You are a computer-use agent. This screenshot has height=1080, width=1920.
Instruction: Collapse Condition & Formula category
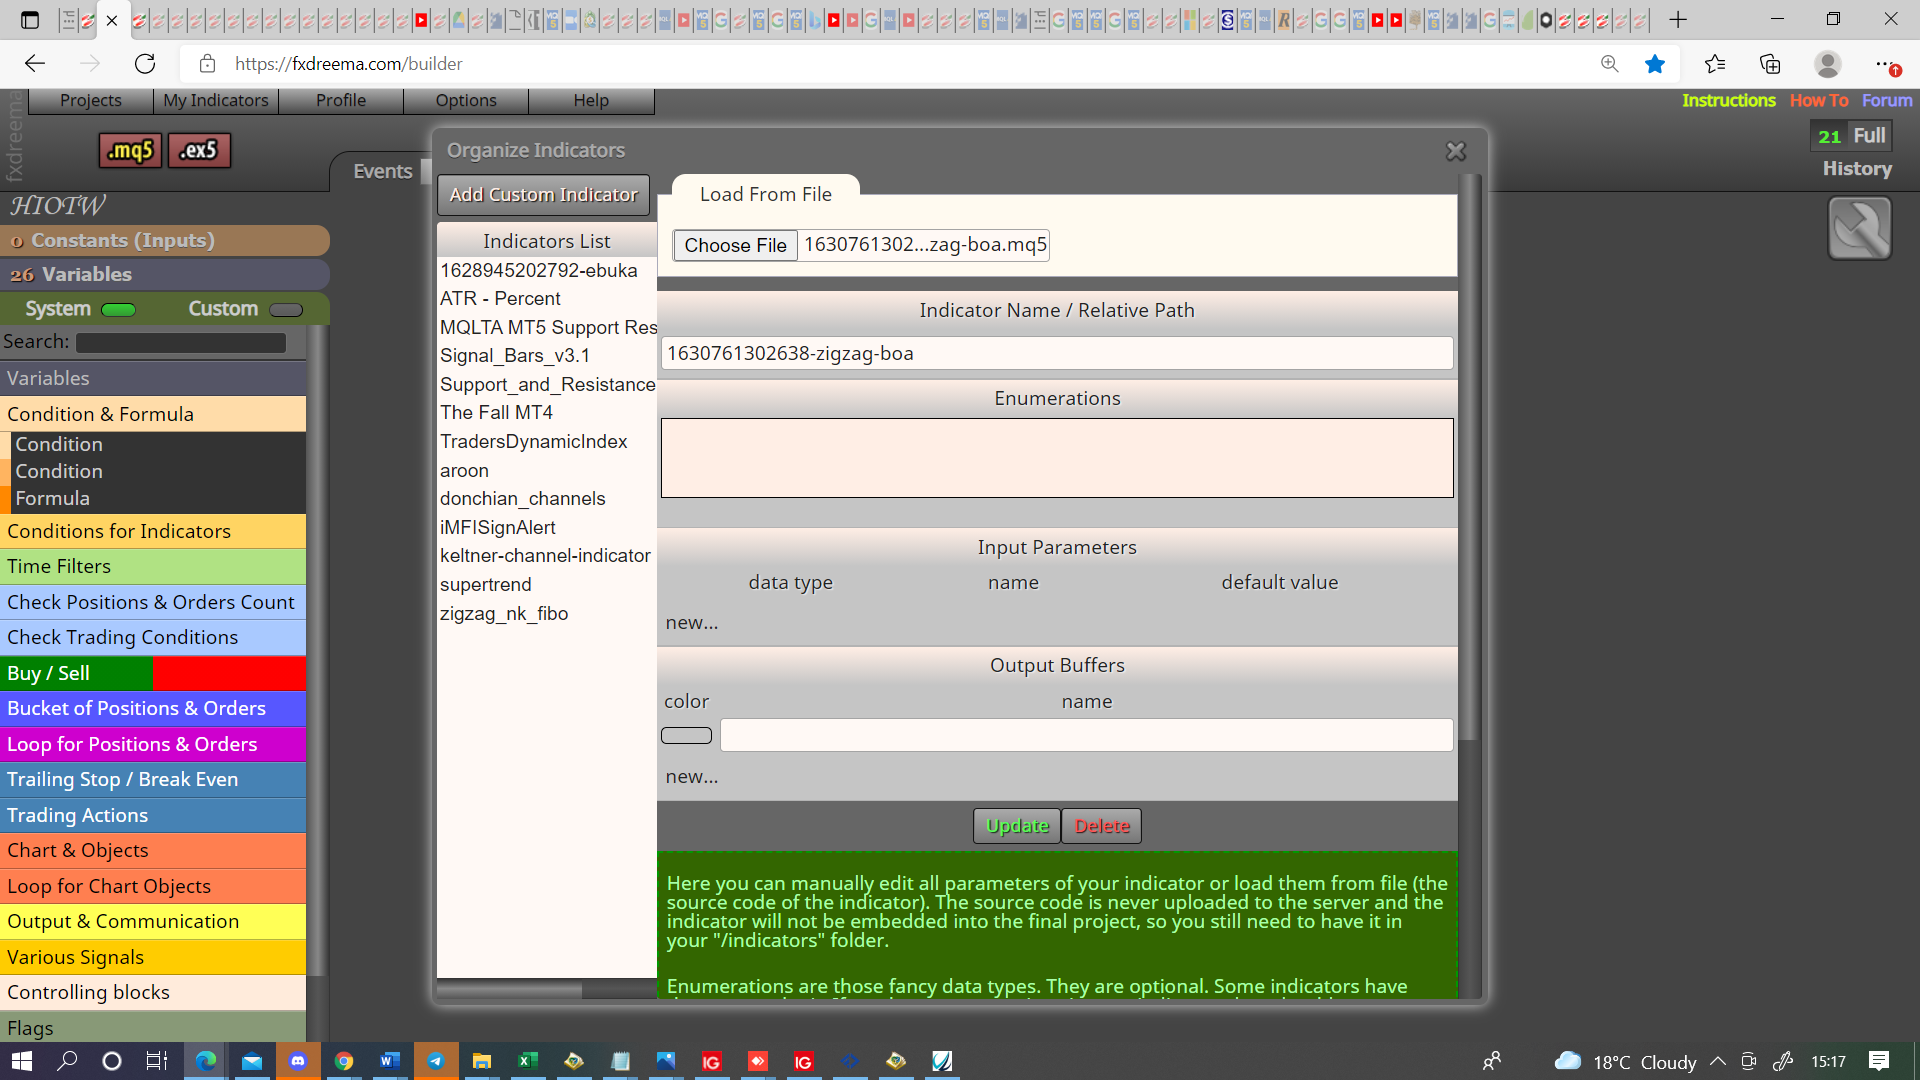[x=153, y=414]
